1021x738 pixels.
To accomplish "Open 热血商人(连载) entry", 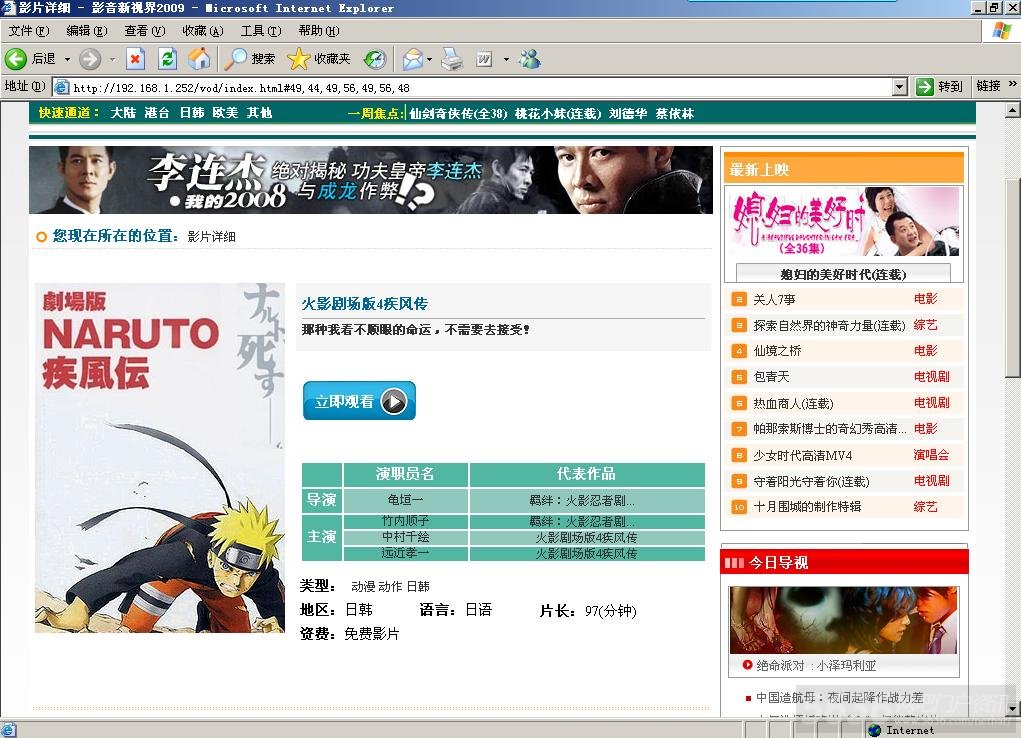I will 793,403.
